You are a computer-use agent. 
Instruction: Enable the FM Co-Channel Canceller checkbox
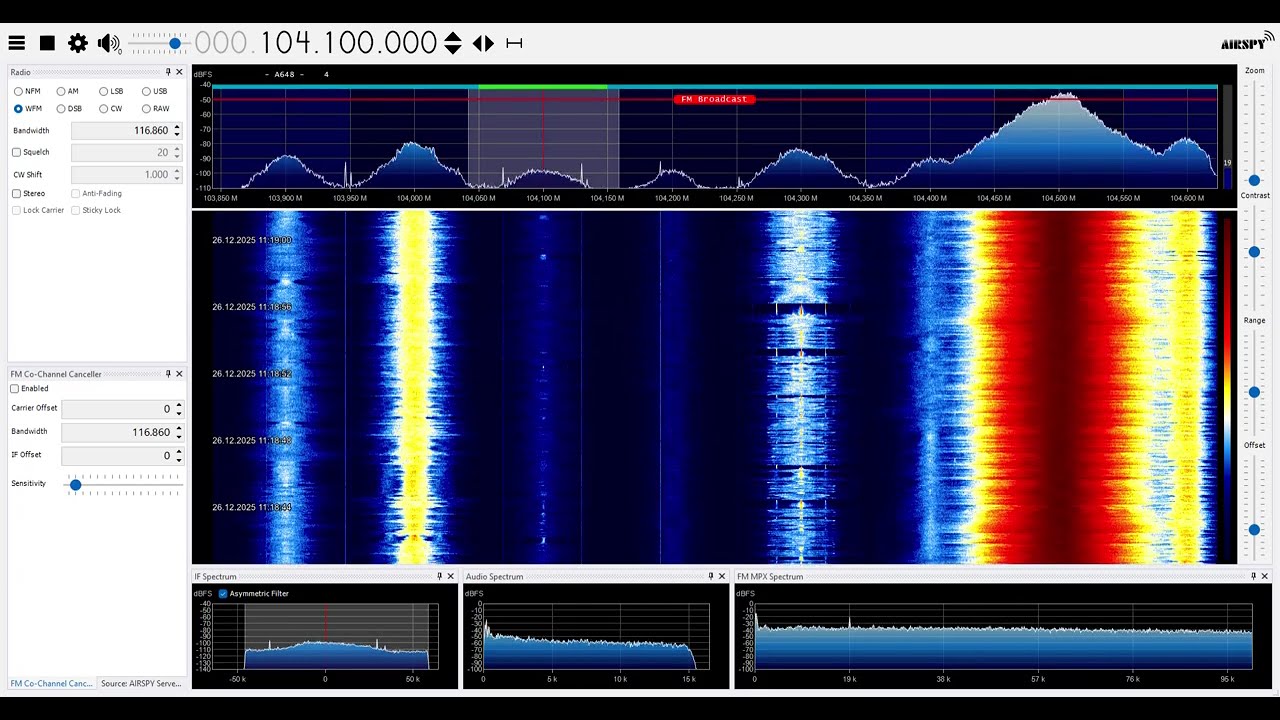click(15, 388)
